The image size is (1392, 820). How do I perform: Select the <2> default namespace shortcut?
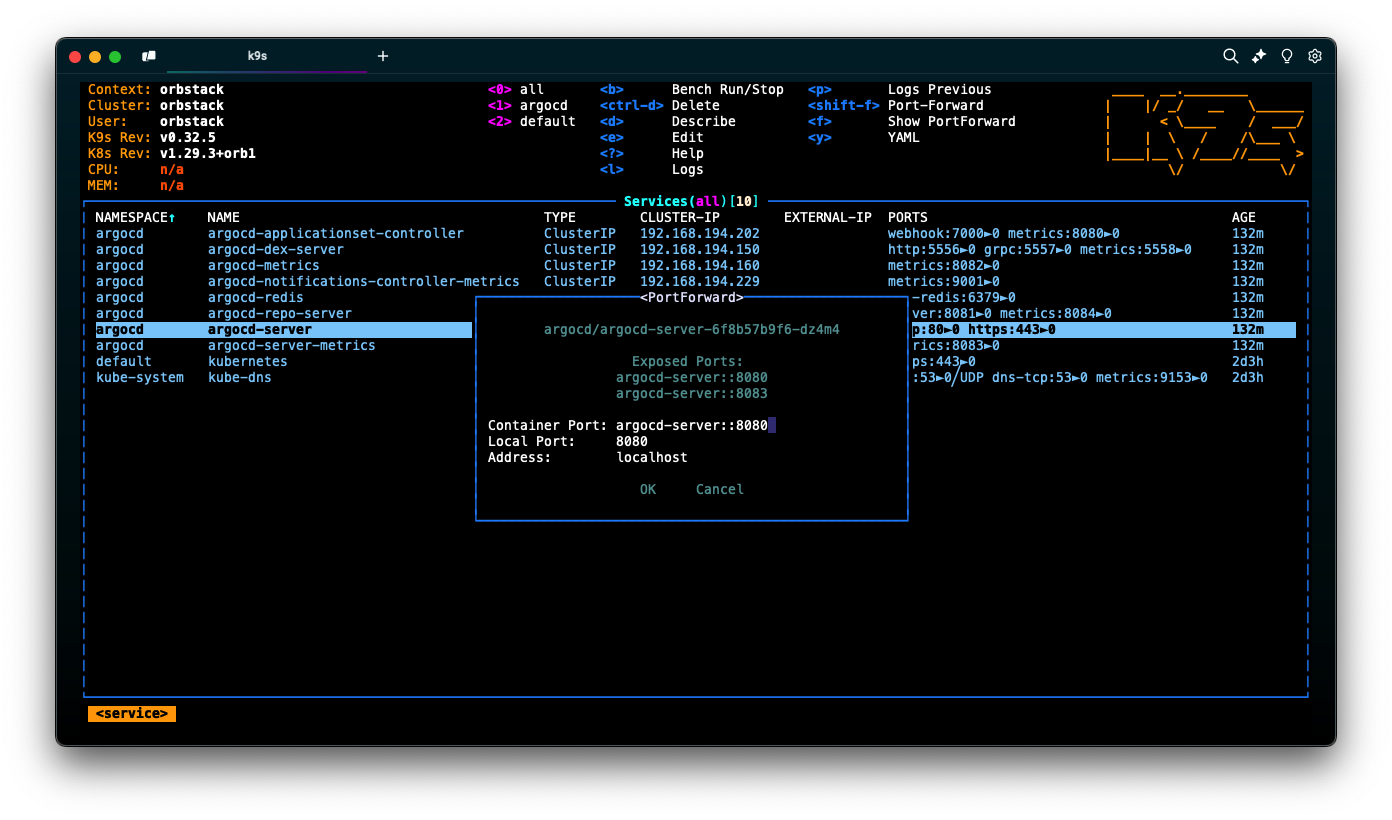pos(532,121)
